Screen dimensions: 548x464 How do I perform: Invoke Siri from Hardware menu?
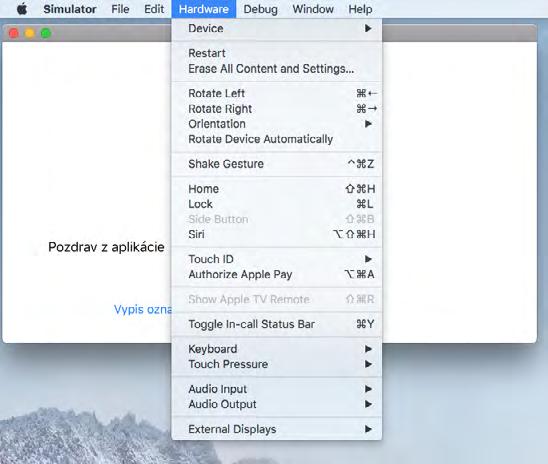pyautogui.click(x=277, y=234)
